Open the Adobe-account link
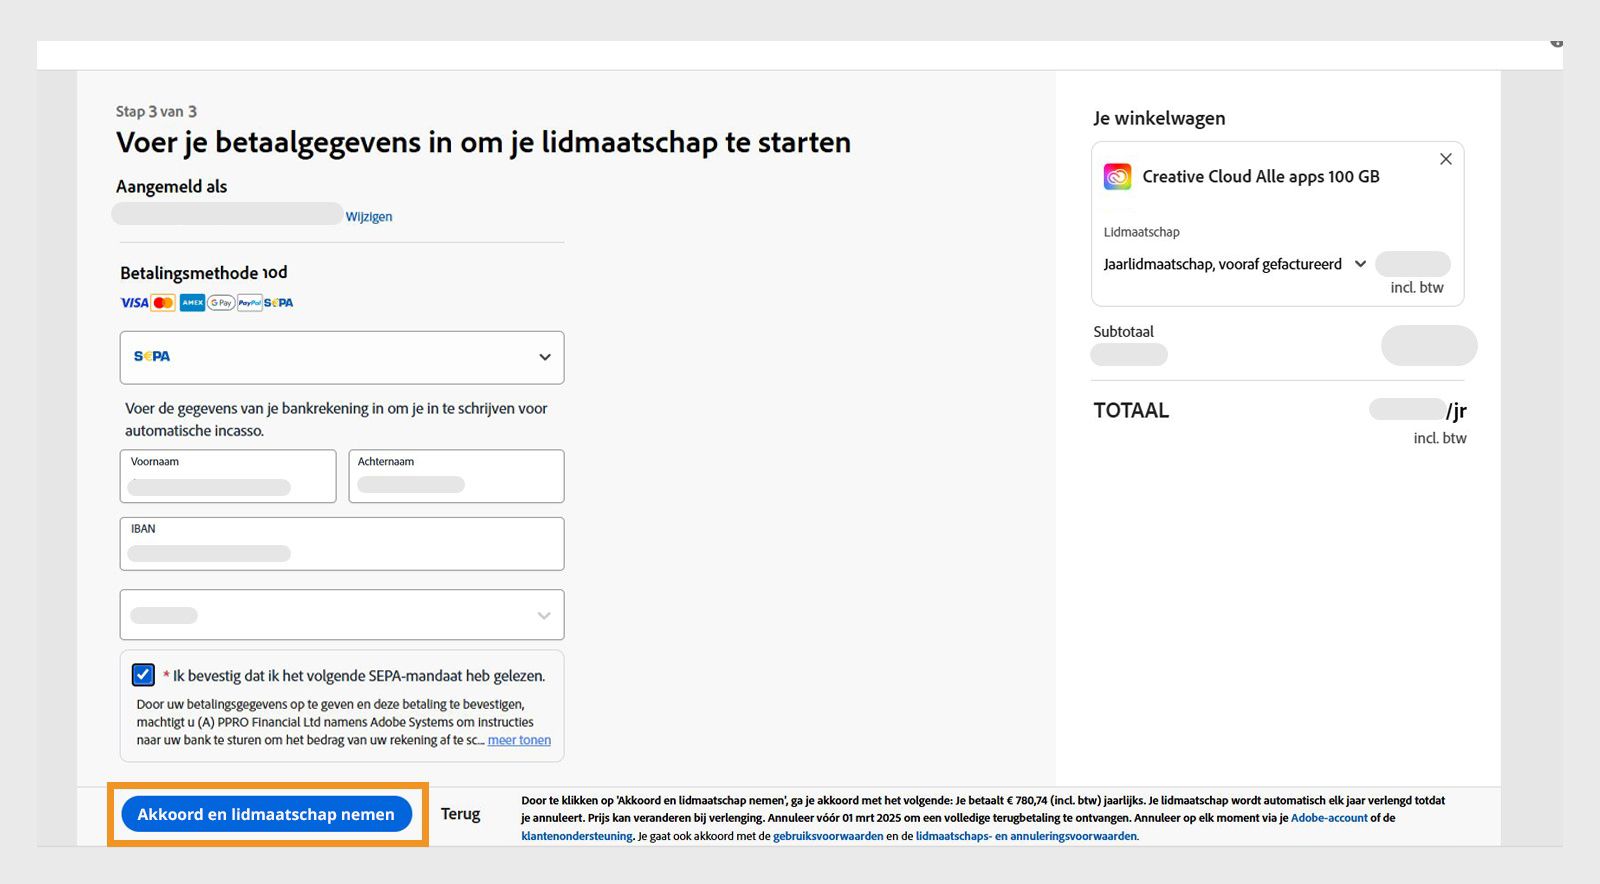The image size is (1600, 884). [x=1329, y=818]
